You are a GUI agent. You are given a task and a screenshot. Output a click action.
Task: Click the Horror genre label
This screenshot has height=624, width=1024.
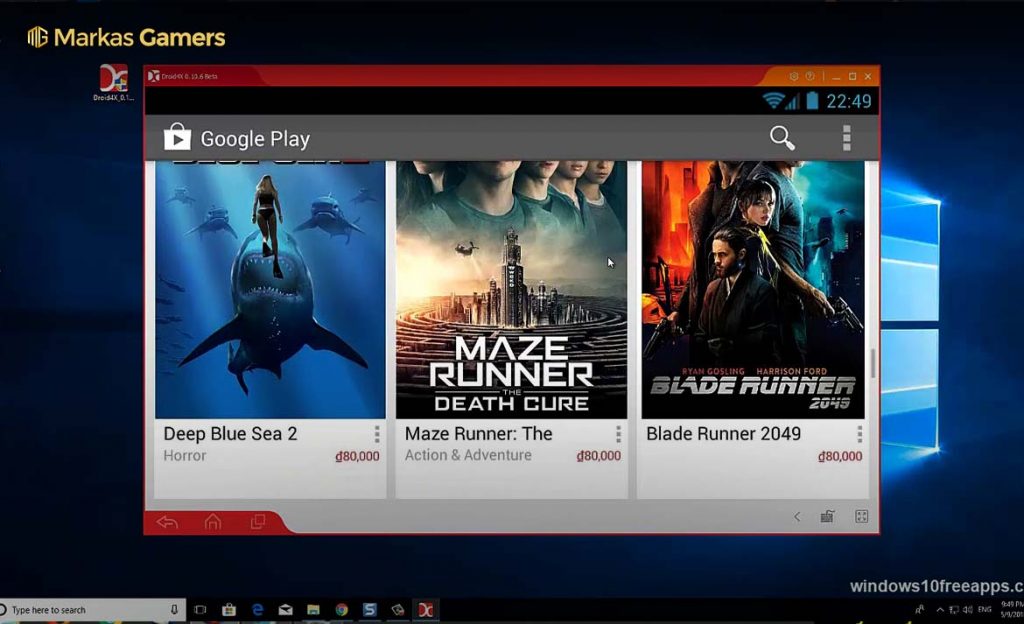coord(185,456)
